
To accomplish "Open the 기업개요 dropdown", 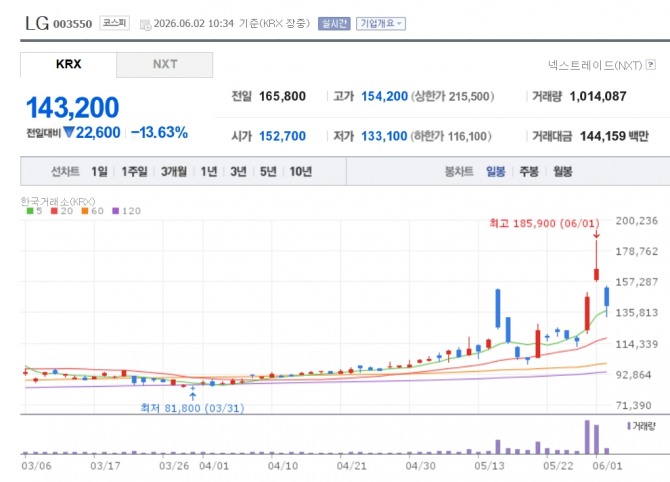I will pyautogui.click(x=381, y=24).
